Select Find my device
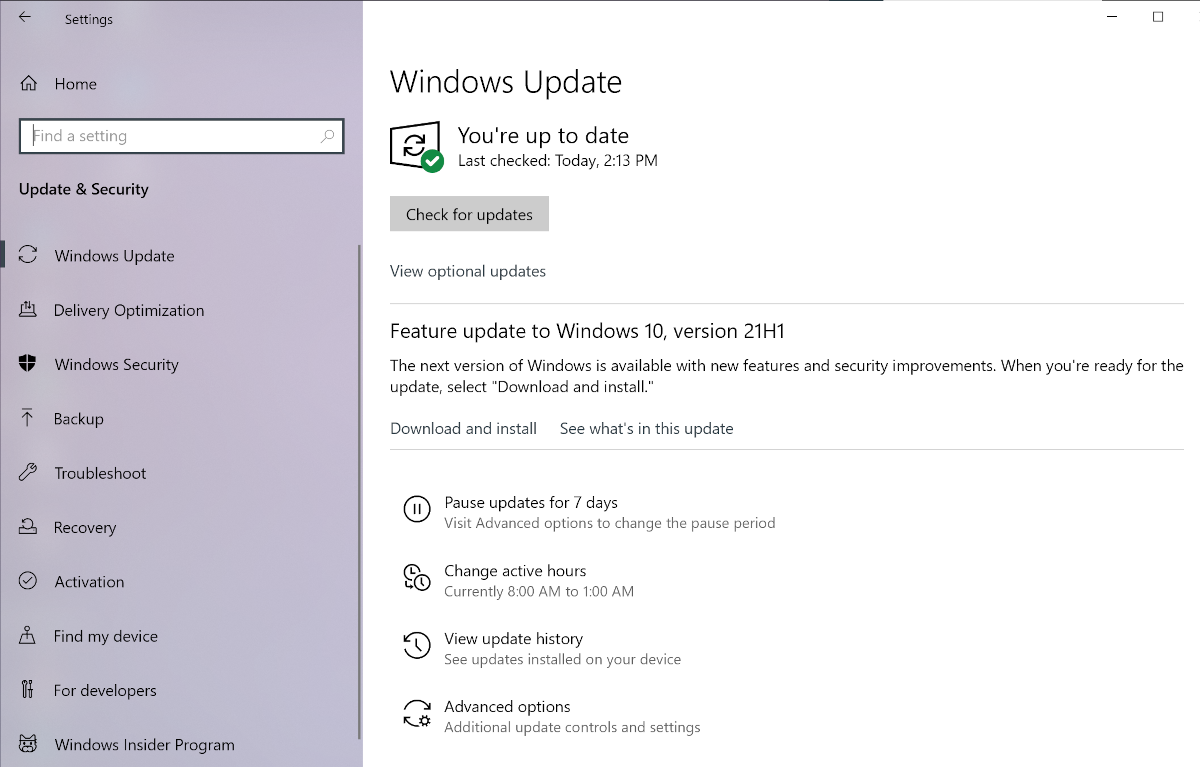1200x767 pixels. [106, 636]
